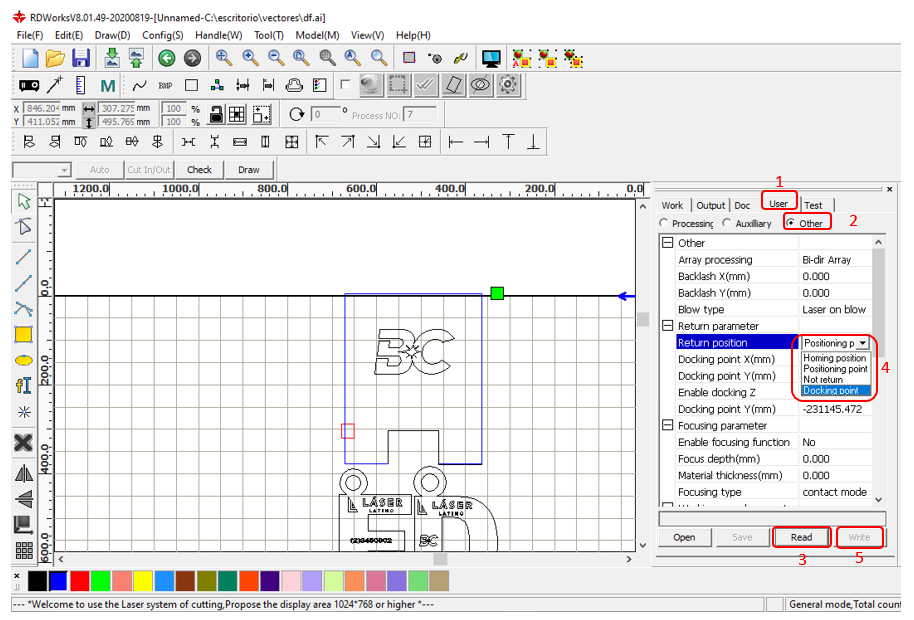
Task: Select the ellipse drawing tool
Action: pyautogui.click(x=23, y=360)
